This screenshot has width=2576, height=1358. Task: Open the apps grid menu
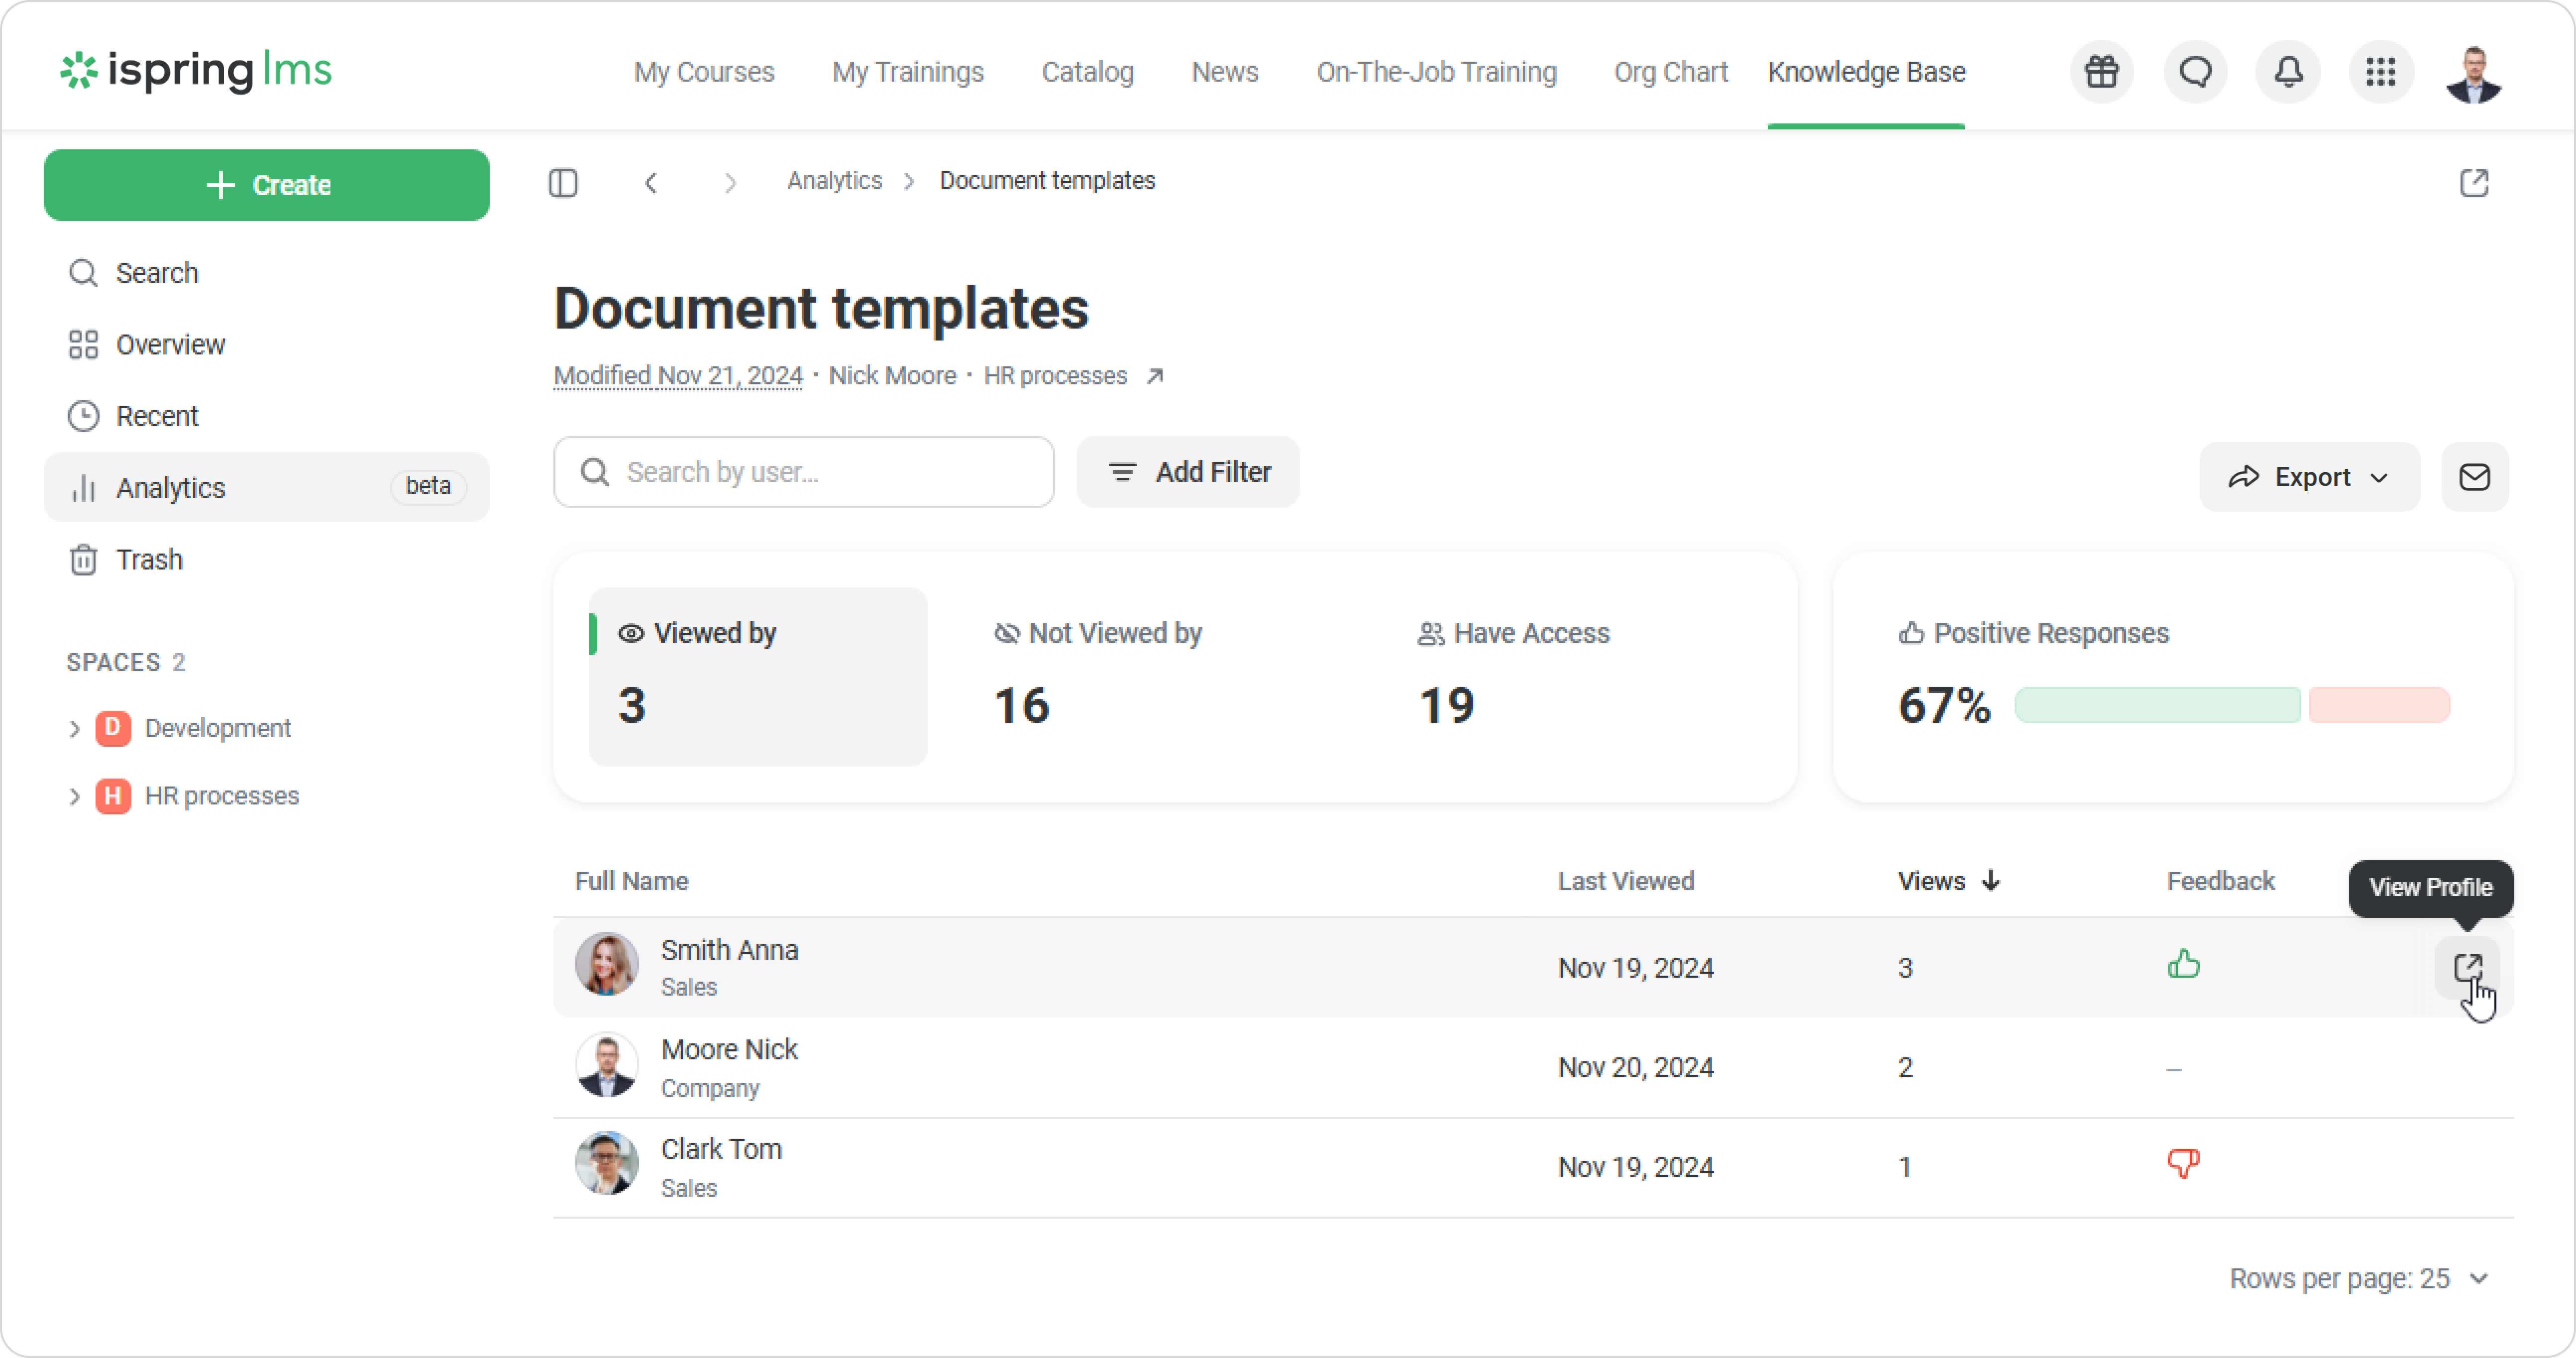2380,72
